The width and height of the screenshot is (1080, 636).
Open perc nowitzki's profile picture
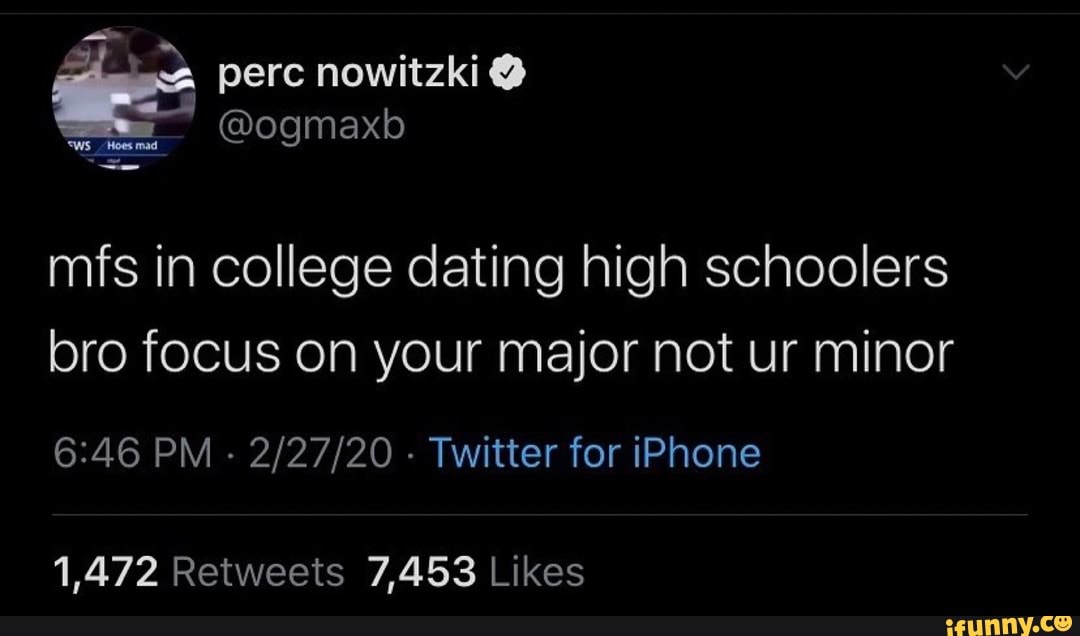click(124, 99)
